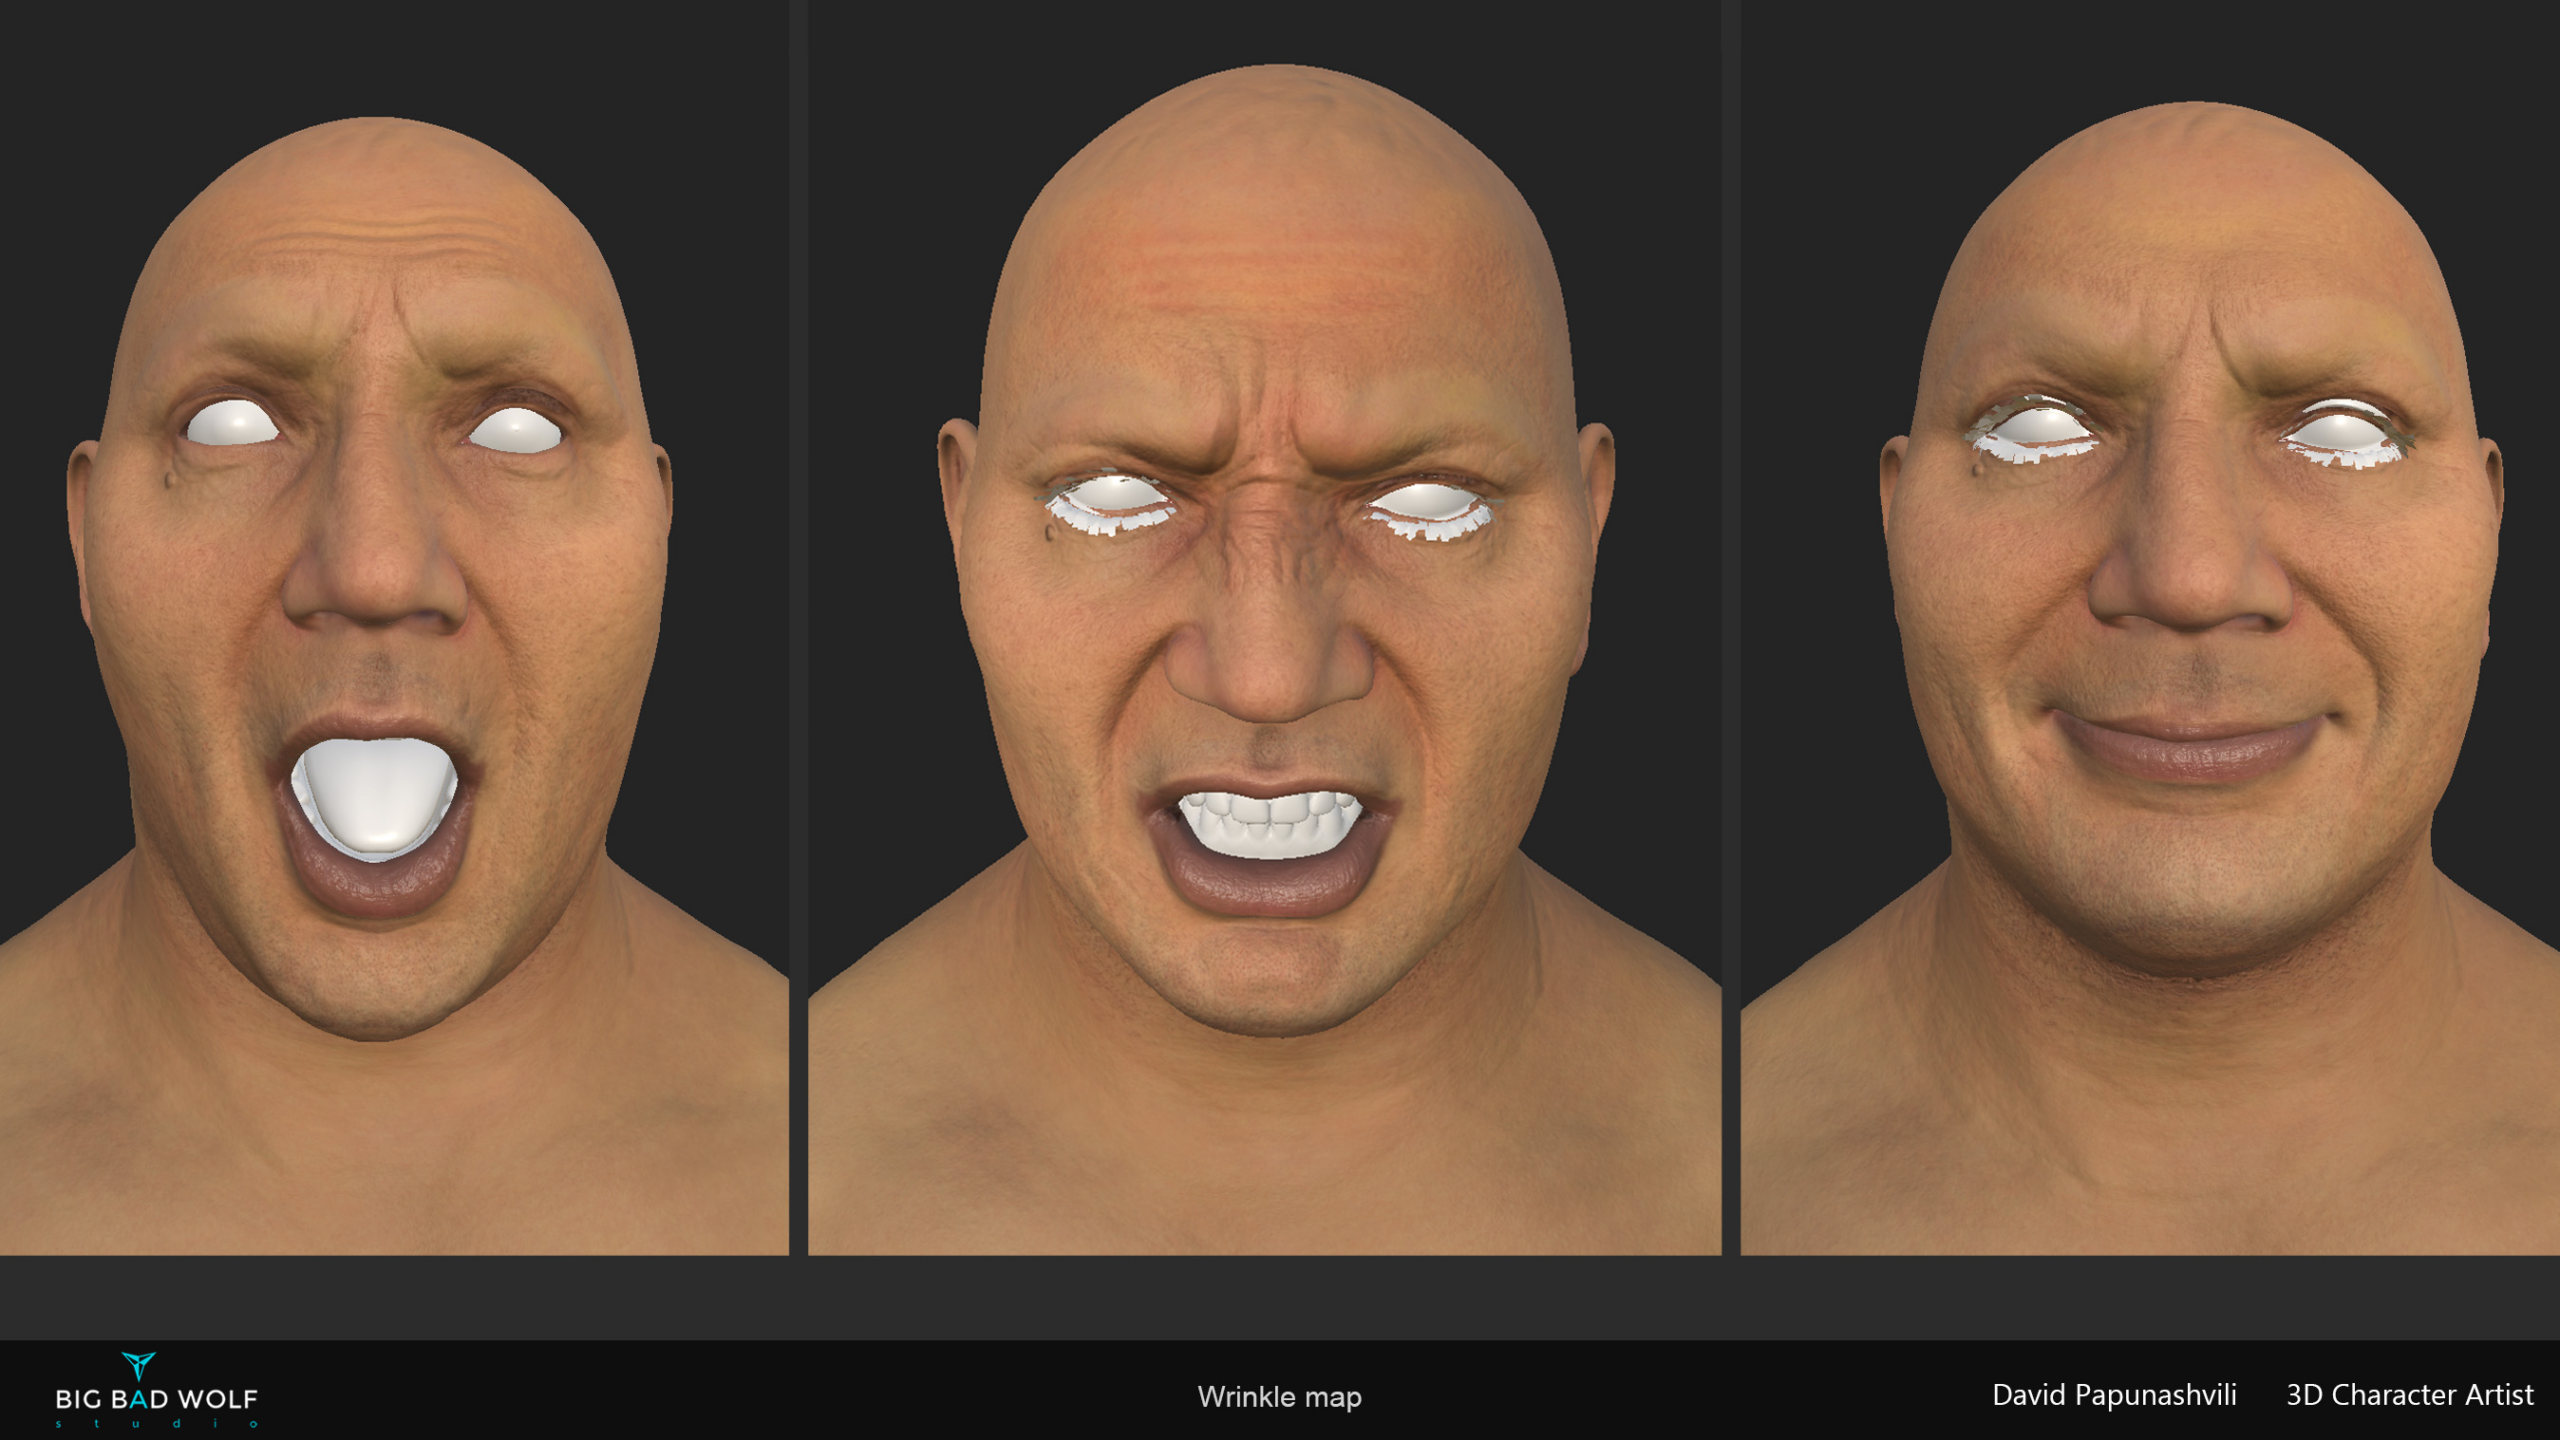
Task: Click the nose of the angry middle face
Action: [x=1267, y=660]
